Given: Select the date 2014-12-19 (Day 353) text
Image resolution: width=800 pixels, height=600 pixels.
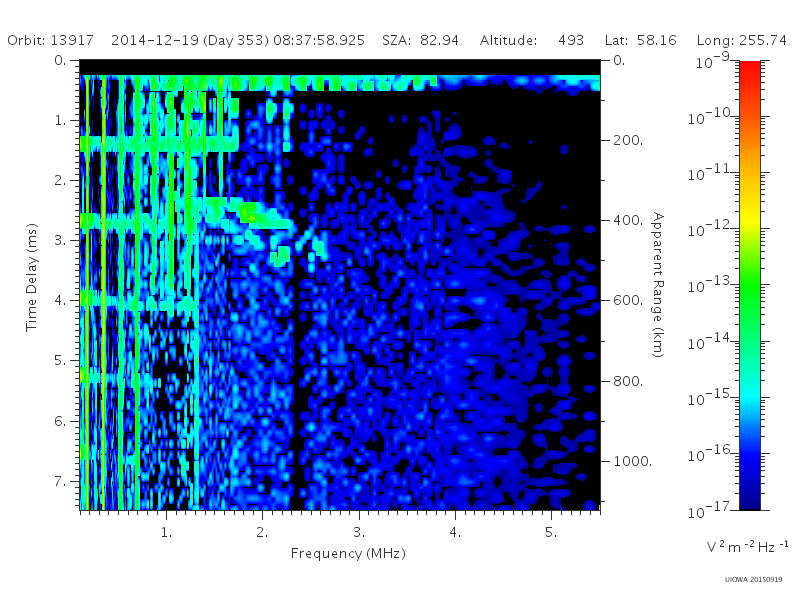Looking at the screenshot, I should coord(190,40).
